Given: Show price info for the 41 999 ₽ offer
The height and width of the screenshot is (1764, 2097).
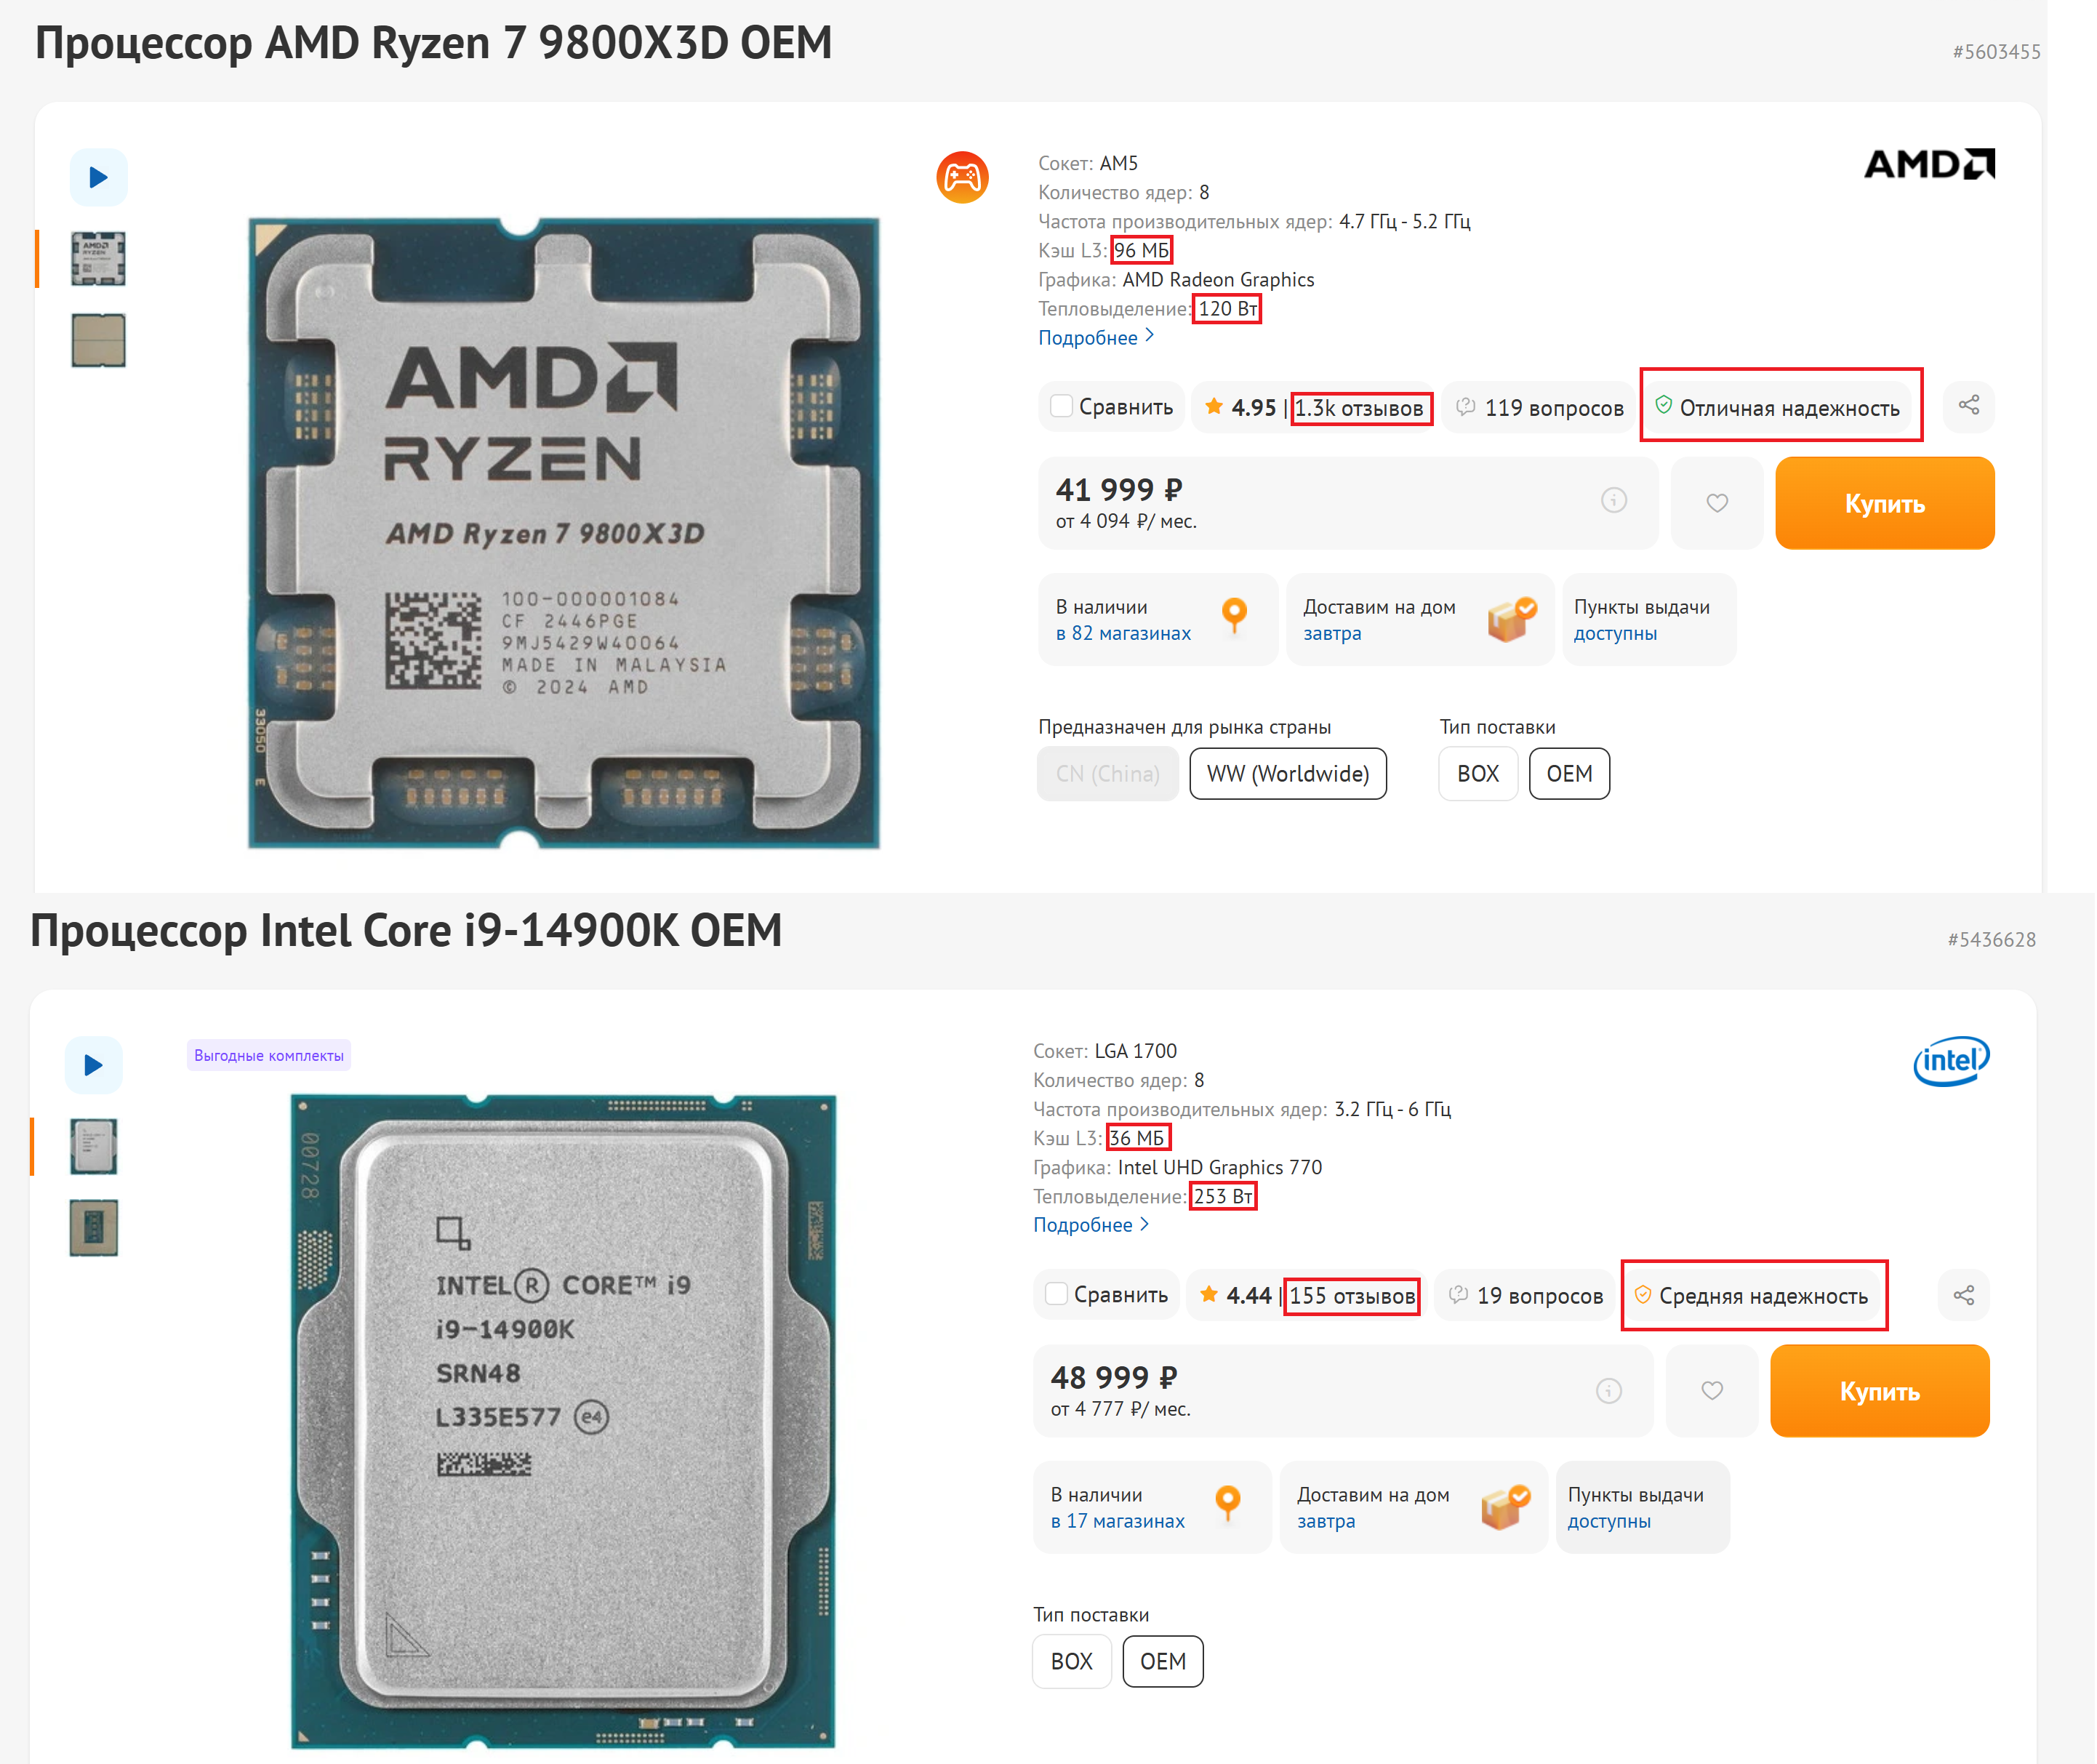Looking at the screenshot, I should coord(1613,501).
